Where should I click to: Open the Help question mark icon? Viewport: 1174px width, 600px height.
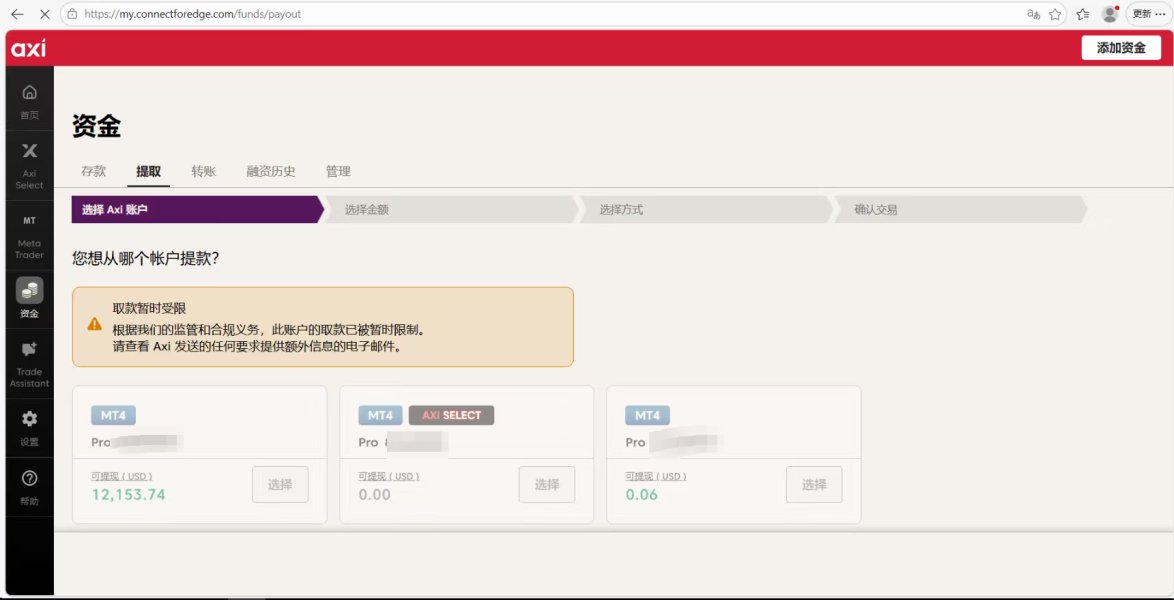[29, 478]
